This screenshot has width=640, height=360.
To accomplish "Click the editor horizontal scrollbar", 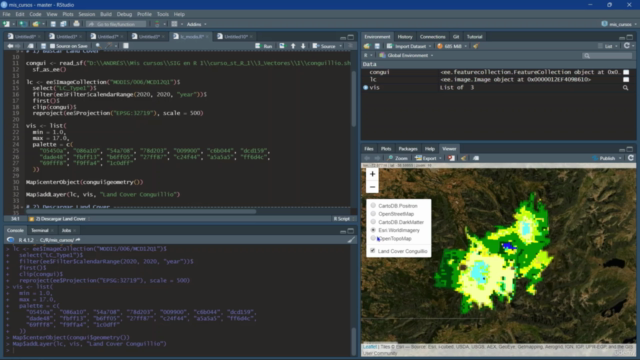I will (x=141, y=211).
